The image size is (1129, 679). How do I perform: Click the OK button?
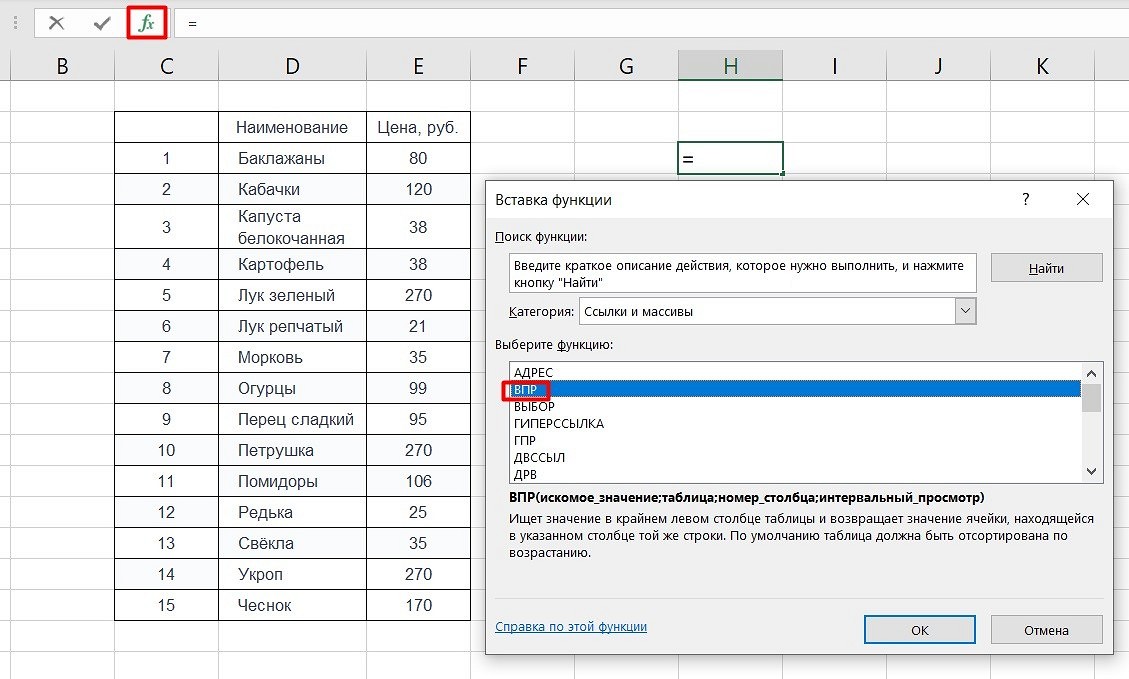pos(919,630)
